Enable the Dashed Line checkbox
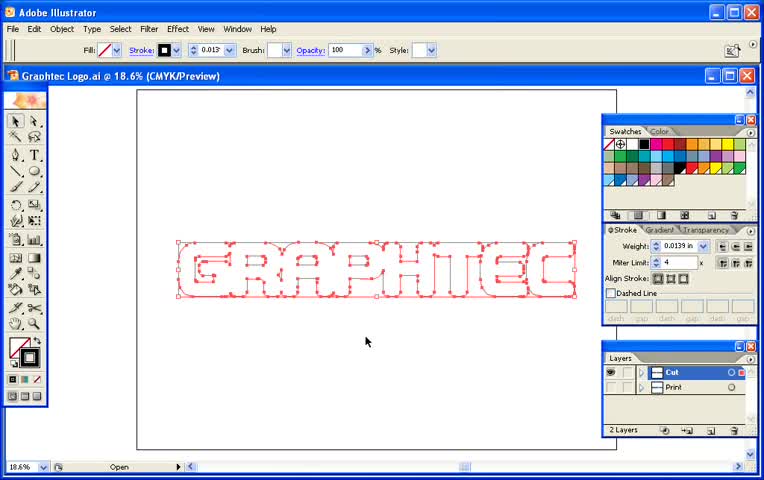 click(x=611, y=293)
